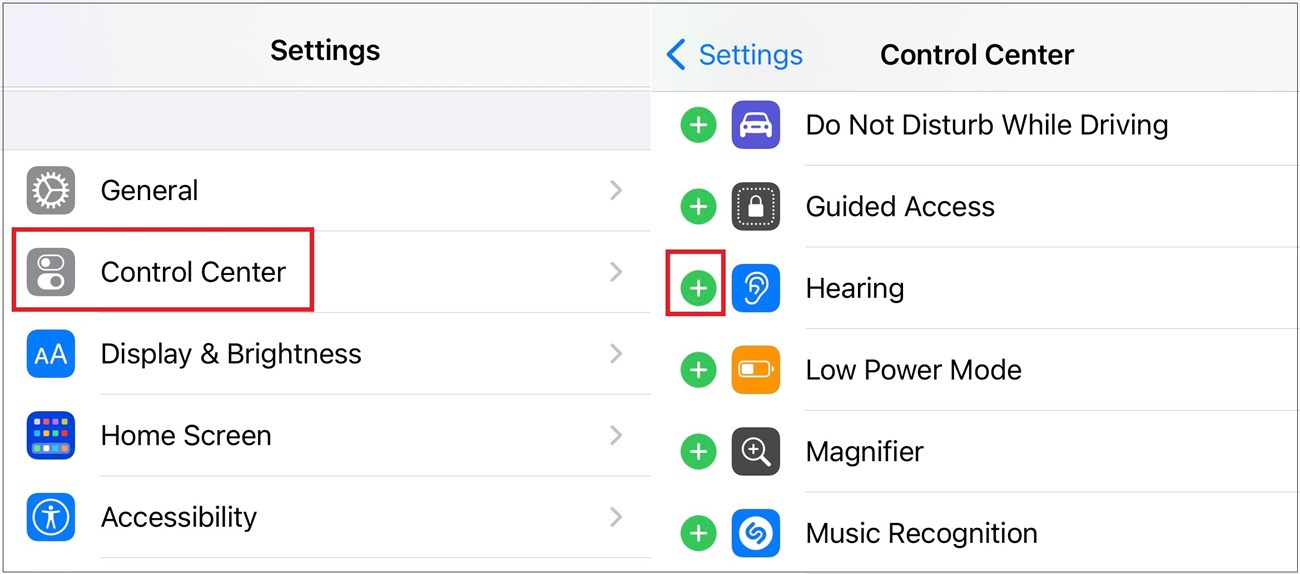Expand Accessibility using the right chevron
Viewport: 1300px width, 574px height.
616,517
